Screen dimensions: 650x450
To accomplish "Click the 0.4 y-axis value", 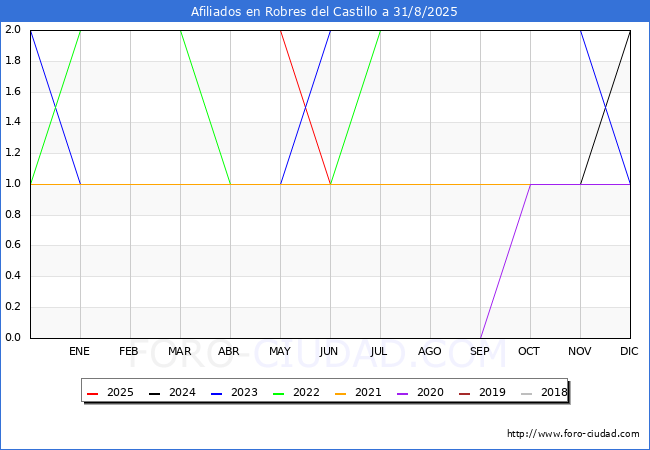I will point(13,276).
